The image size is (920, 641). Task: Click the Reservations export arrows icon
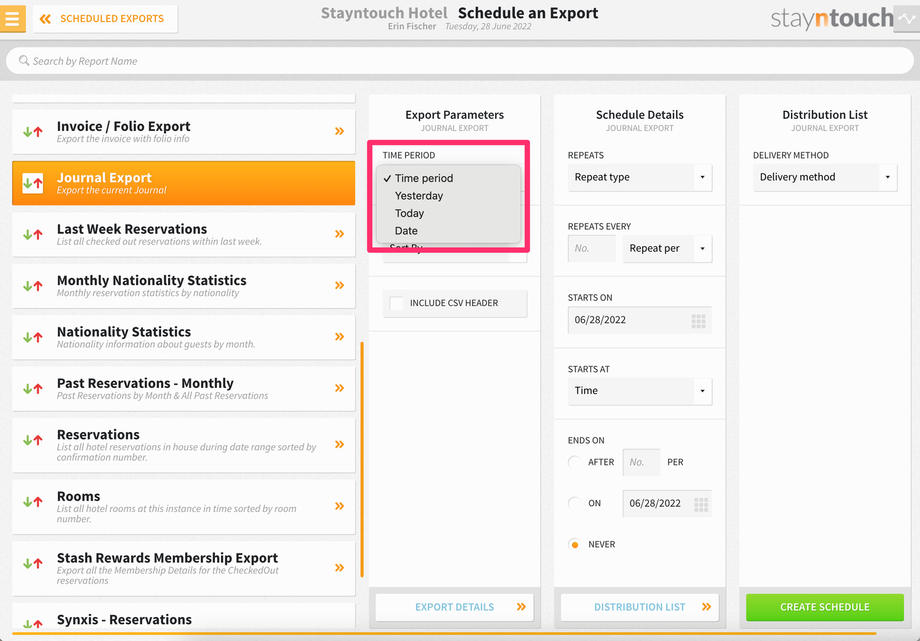pyautogui.click(x=32, y=440)
